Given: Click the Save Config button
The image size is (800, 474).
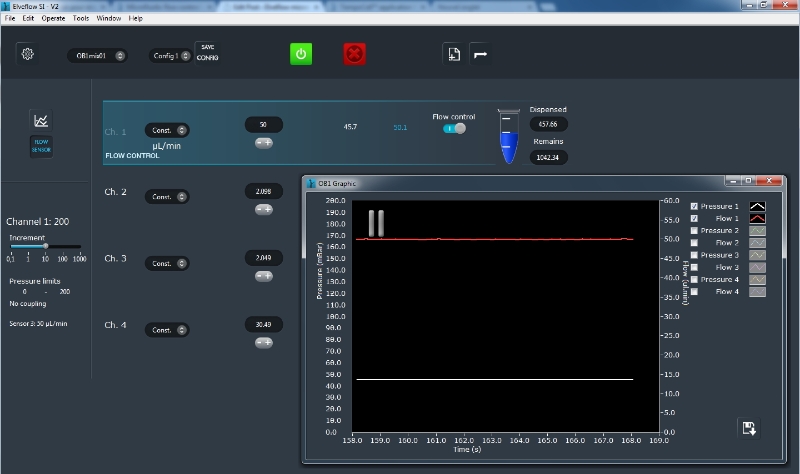Looking at the screenshot, I should pyautogui.click(x=207, y=53).
